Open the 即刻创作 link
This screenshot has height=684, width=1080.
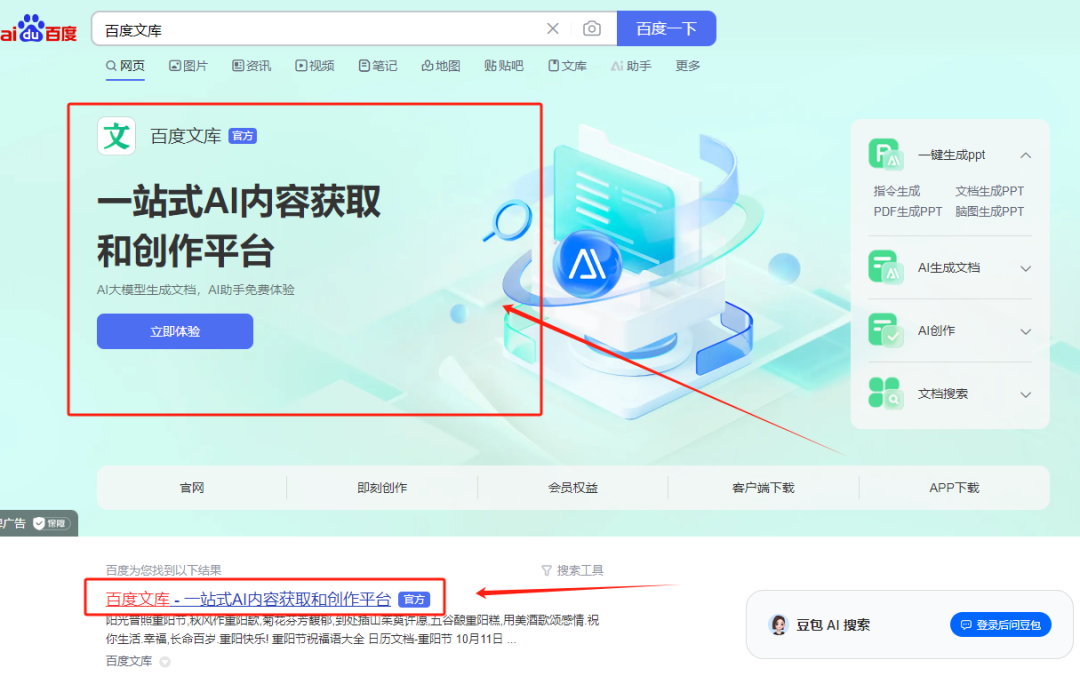pyautogui.click(x=382, y=488)
